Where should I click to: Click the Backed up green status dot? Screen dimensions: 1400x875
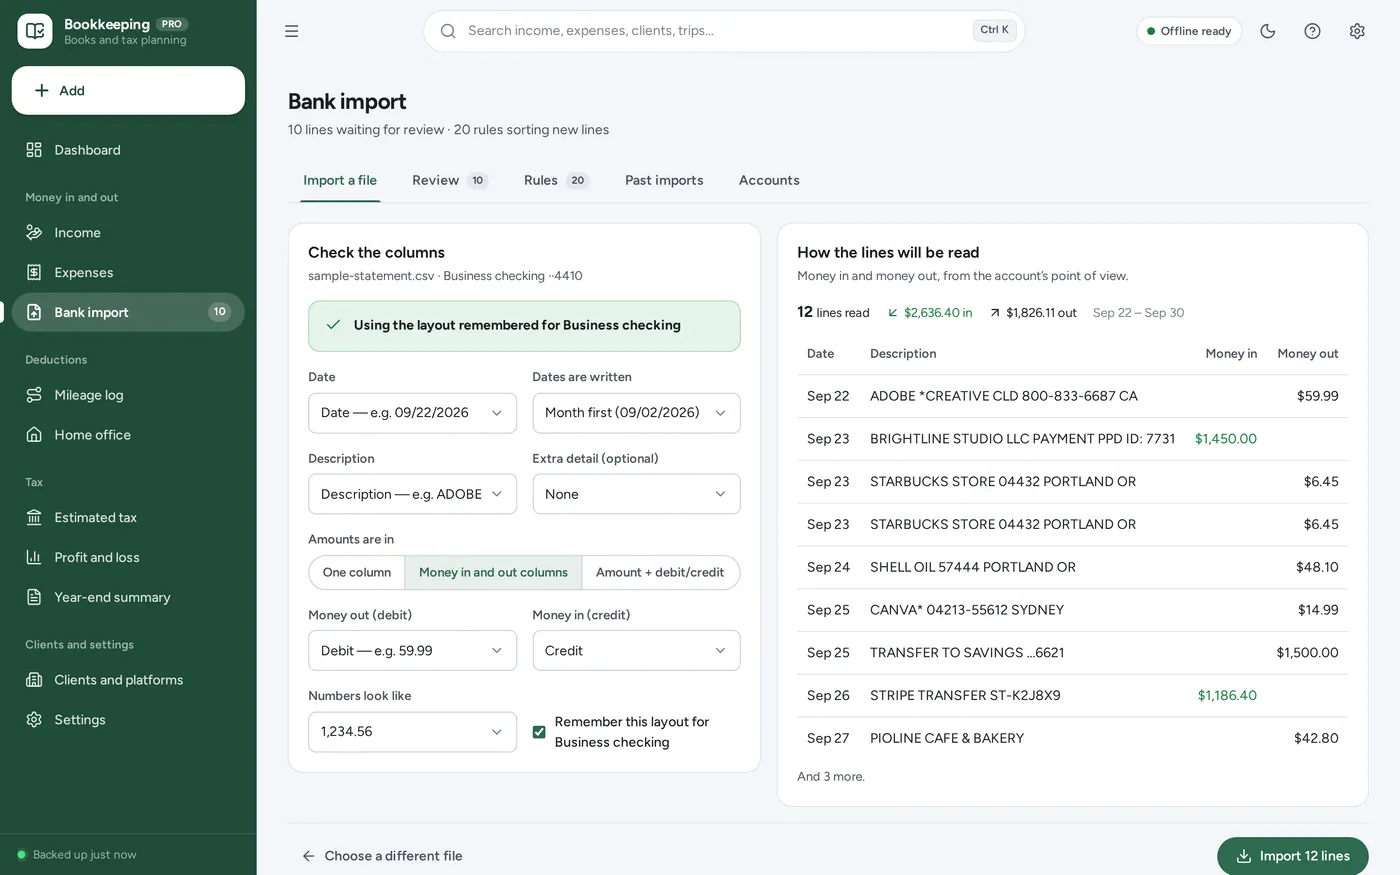21,855
